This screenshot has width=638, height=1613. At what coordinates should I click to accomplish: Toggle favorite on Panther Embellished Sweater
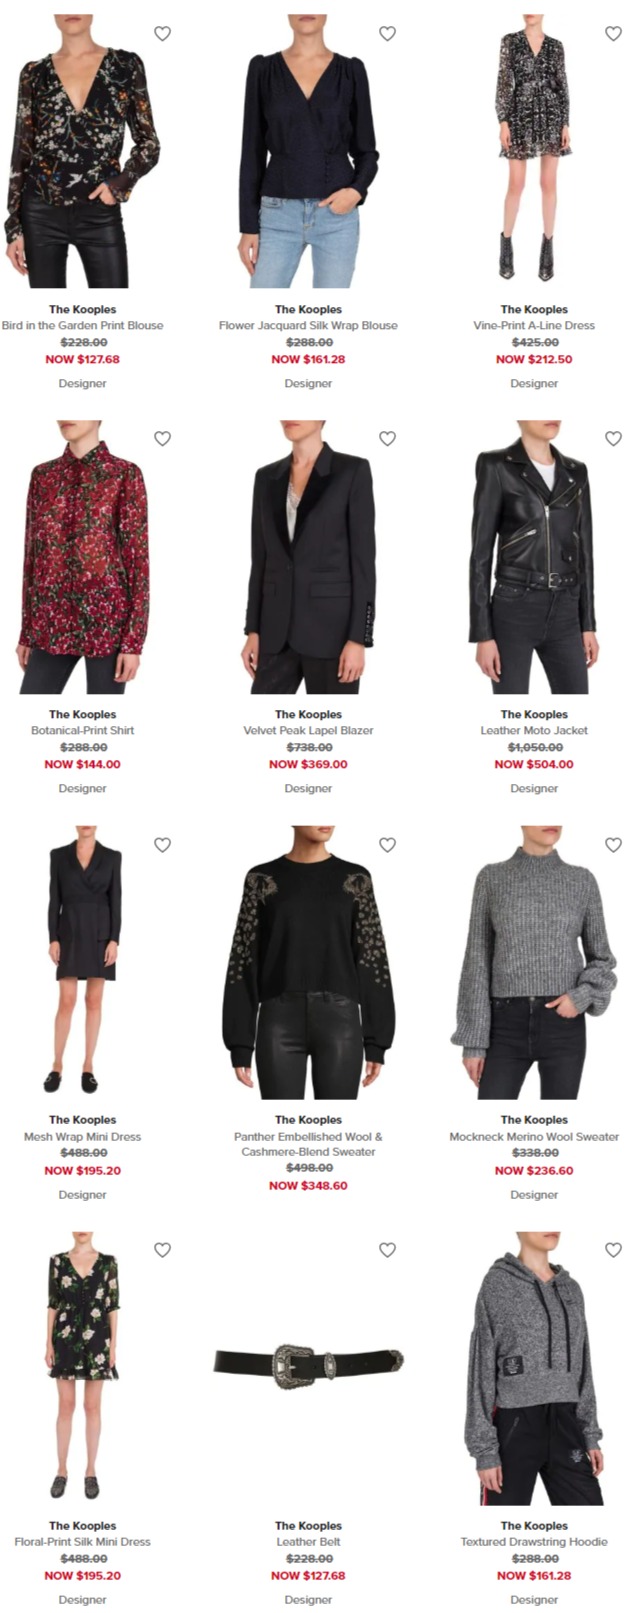coord(387,844)
